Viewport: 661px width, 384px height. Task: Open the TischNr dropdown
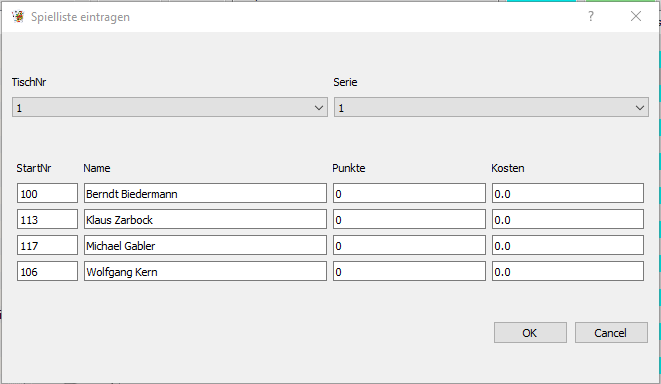point(170,107)
